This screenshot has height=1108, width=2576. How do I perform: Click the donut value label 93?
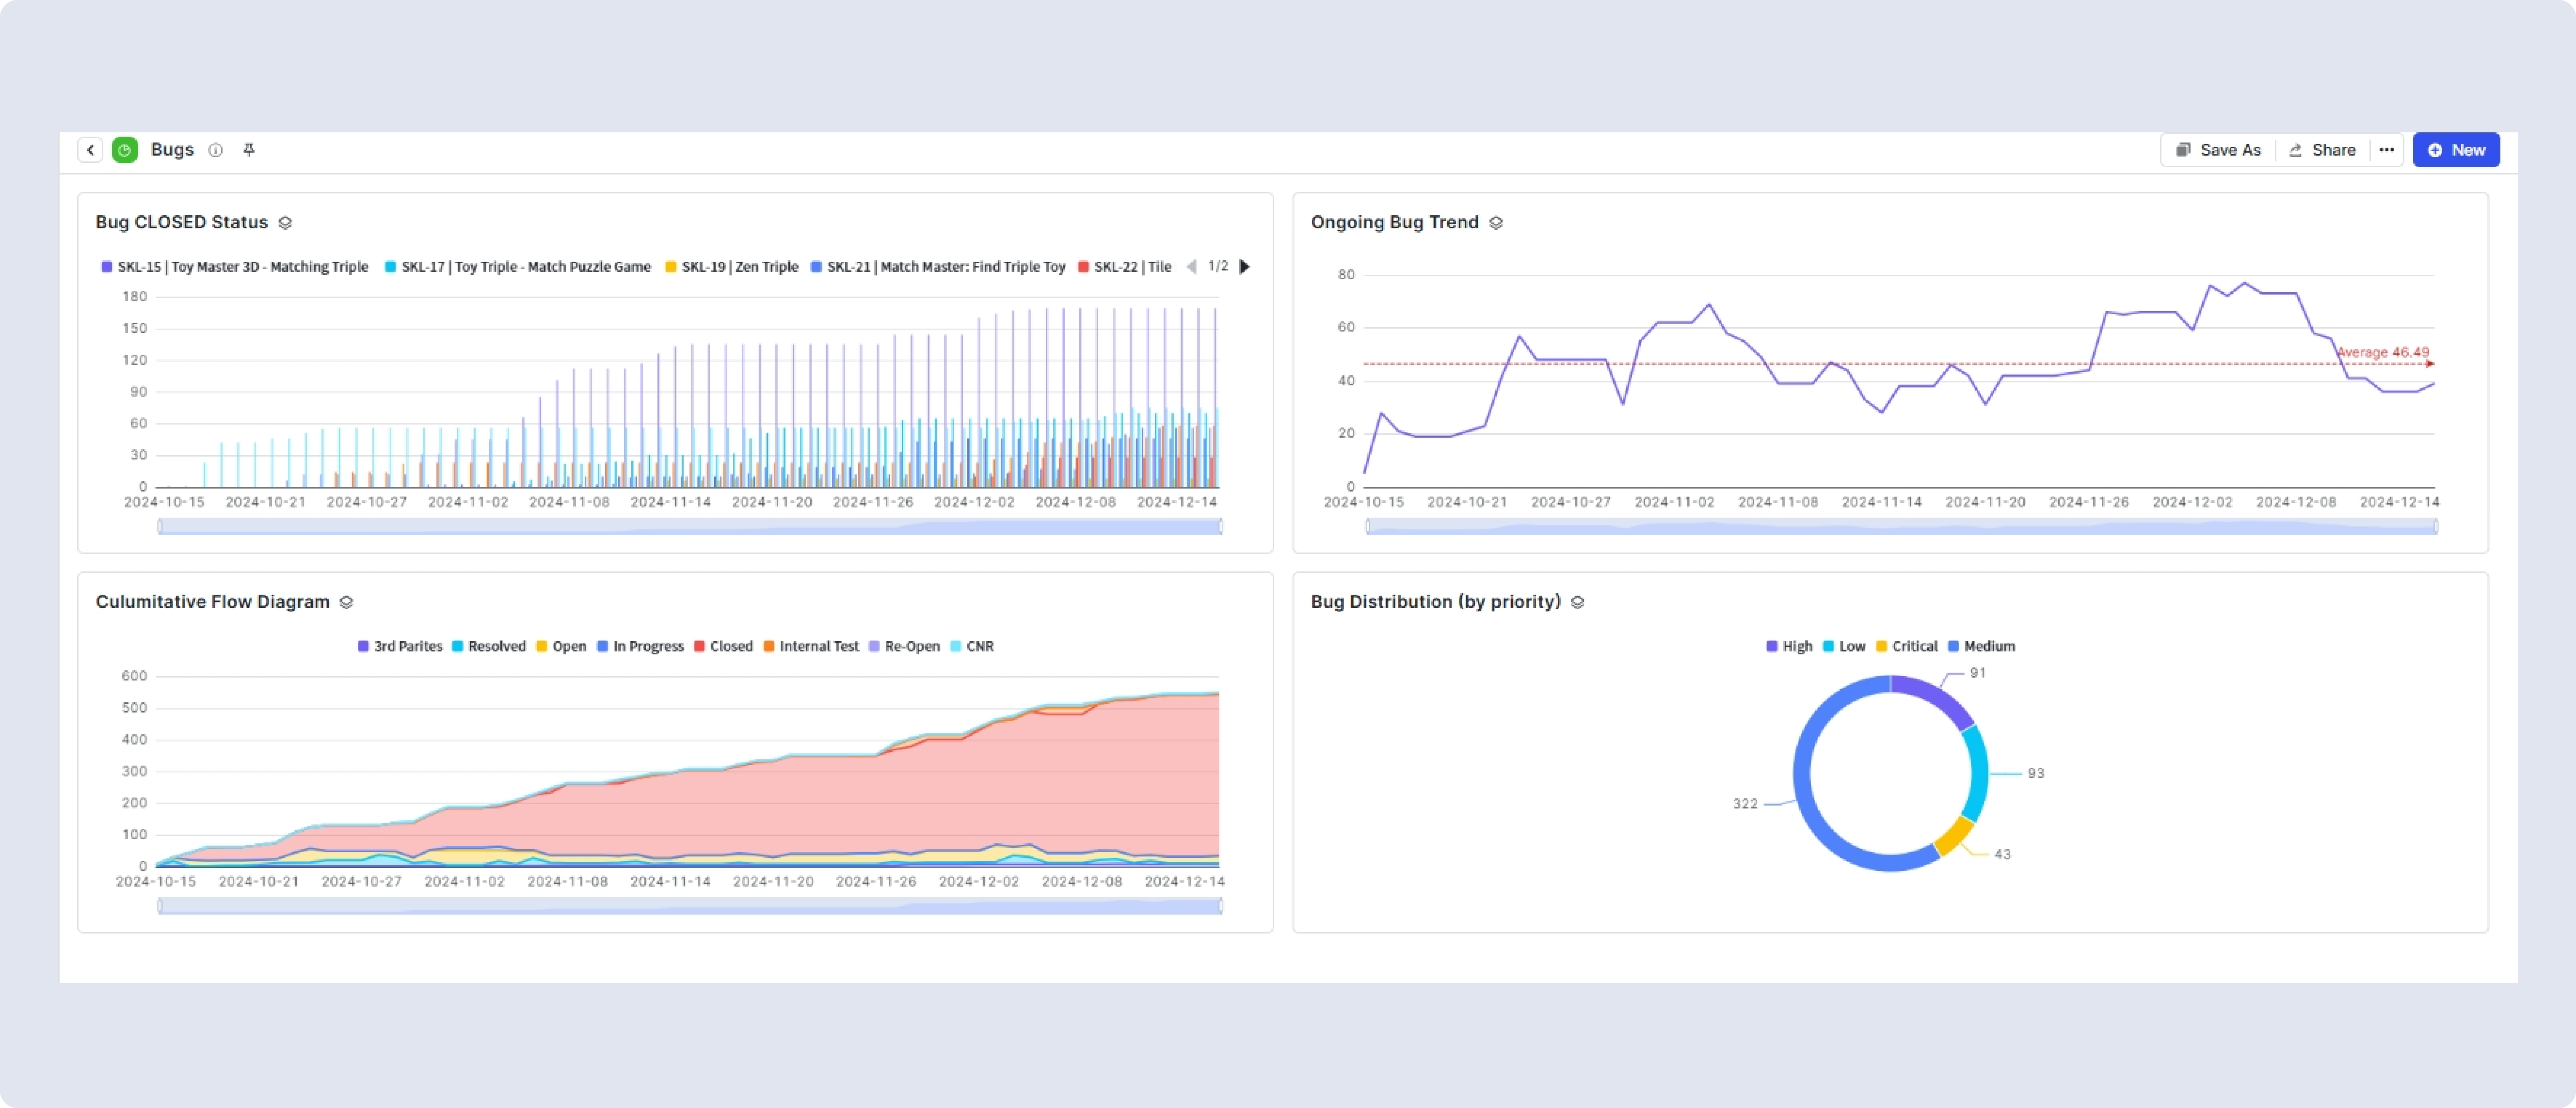pos(2036,773)
